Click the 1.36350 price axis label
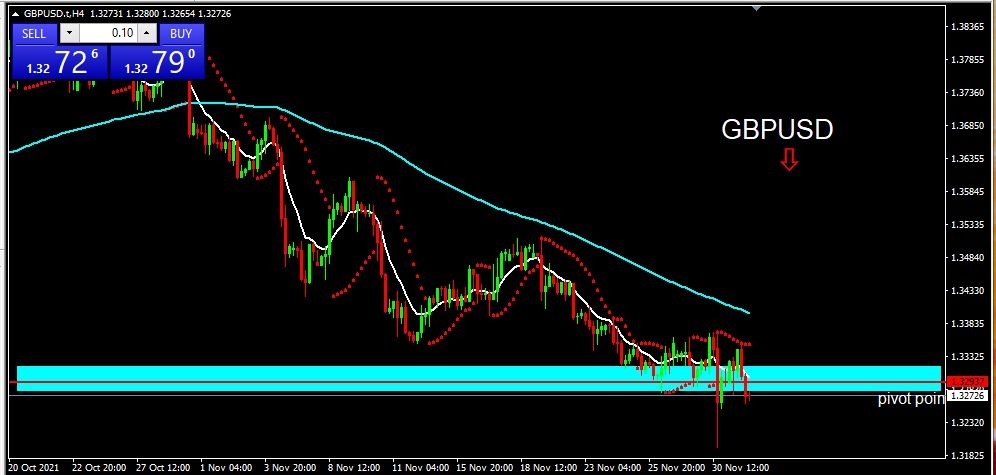 tap(967, 159)
